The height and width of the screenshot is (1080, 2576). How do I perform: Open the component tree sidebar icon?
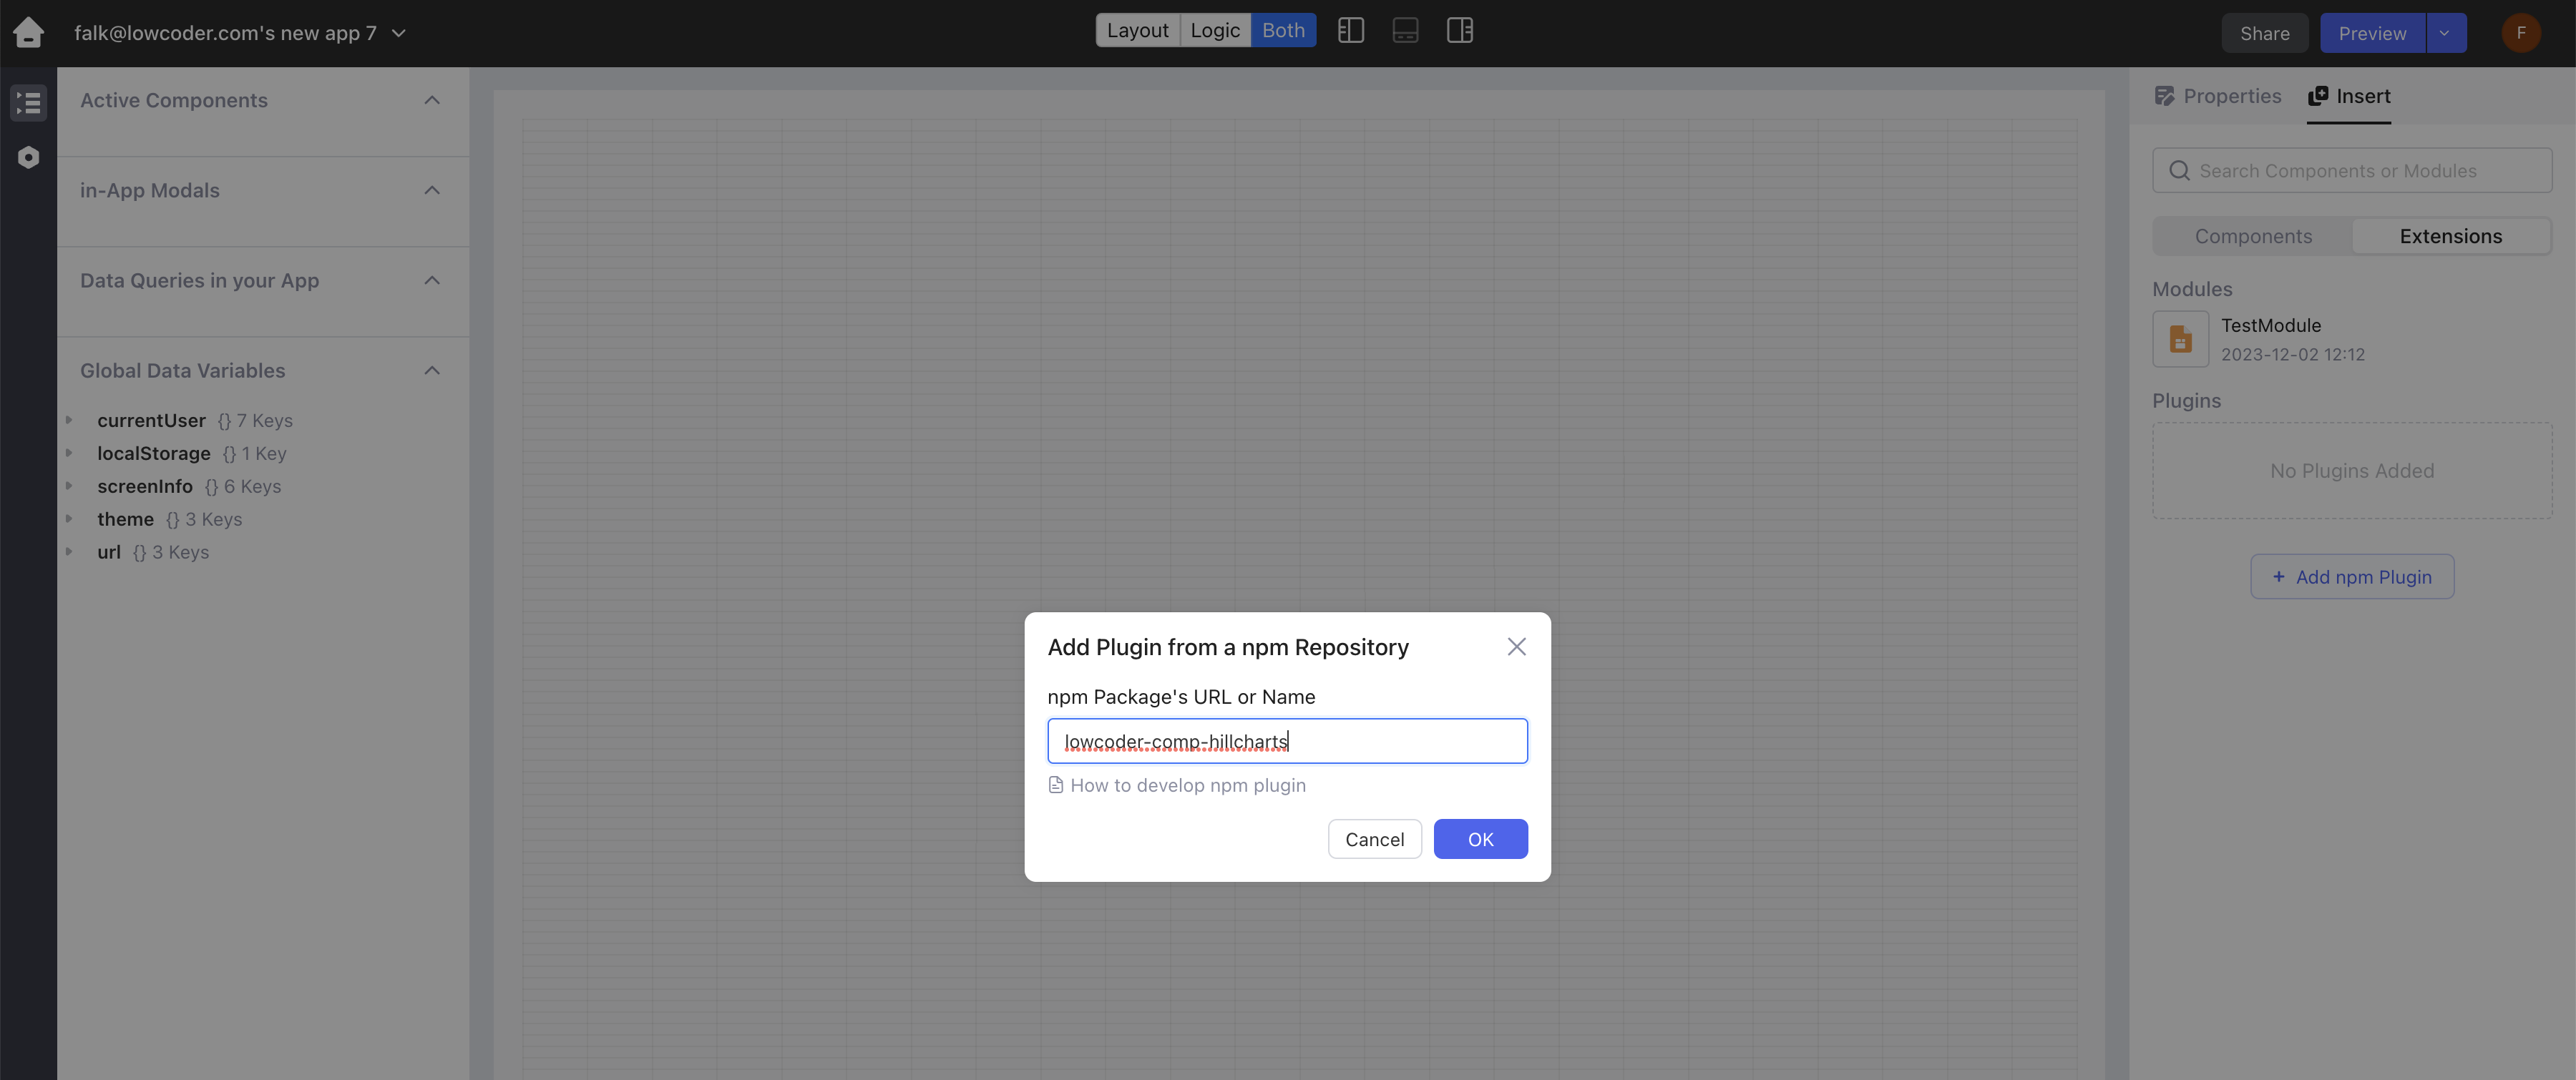(28, 103)
